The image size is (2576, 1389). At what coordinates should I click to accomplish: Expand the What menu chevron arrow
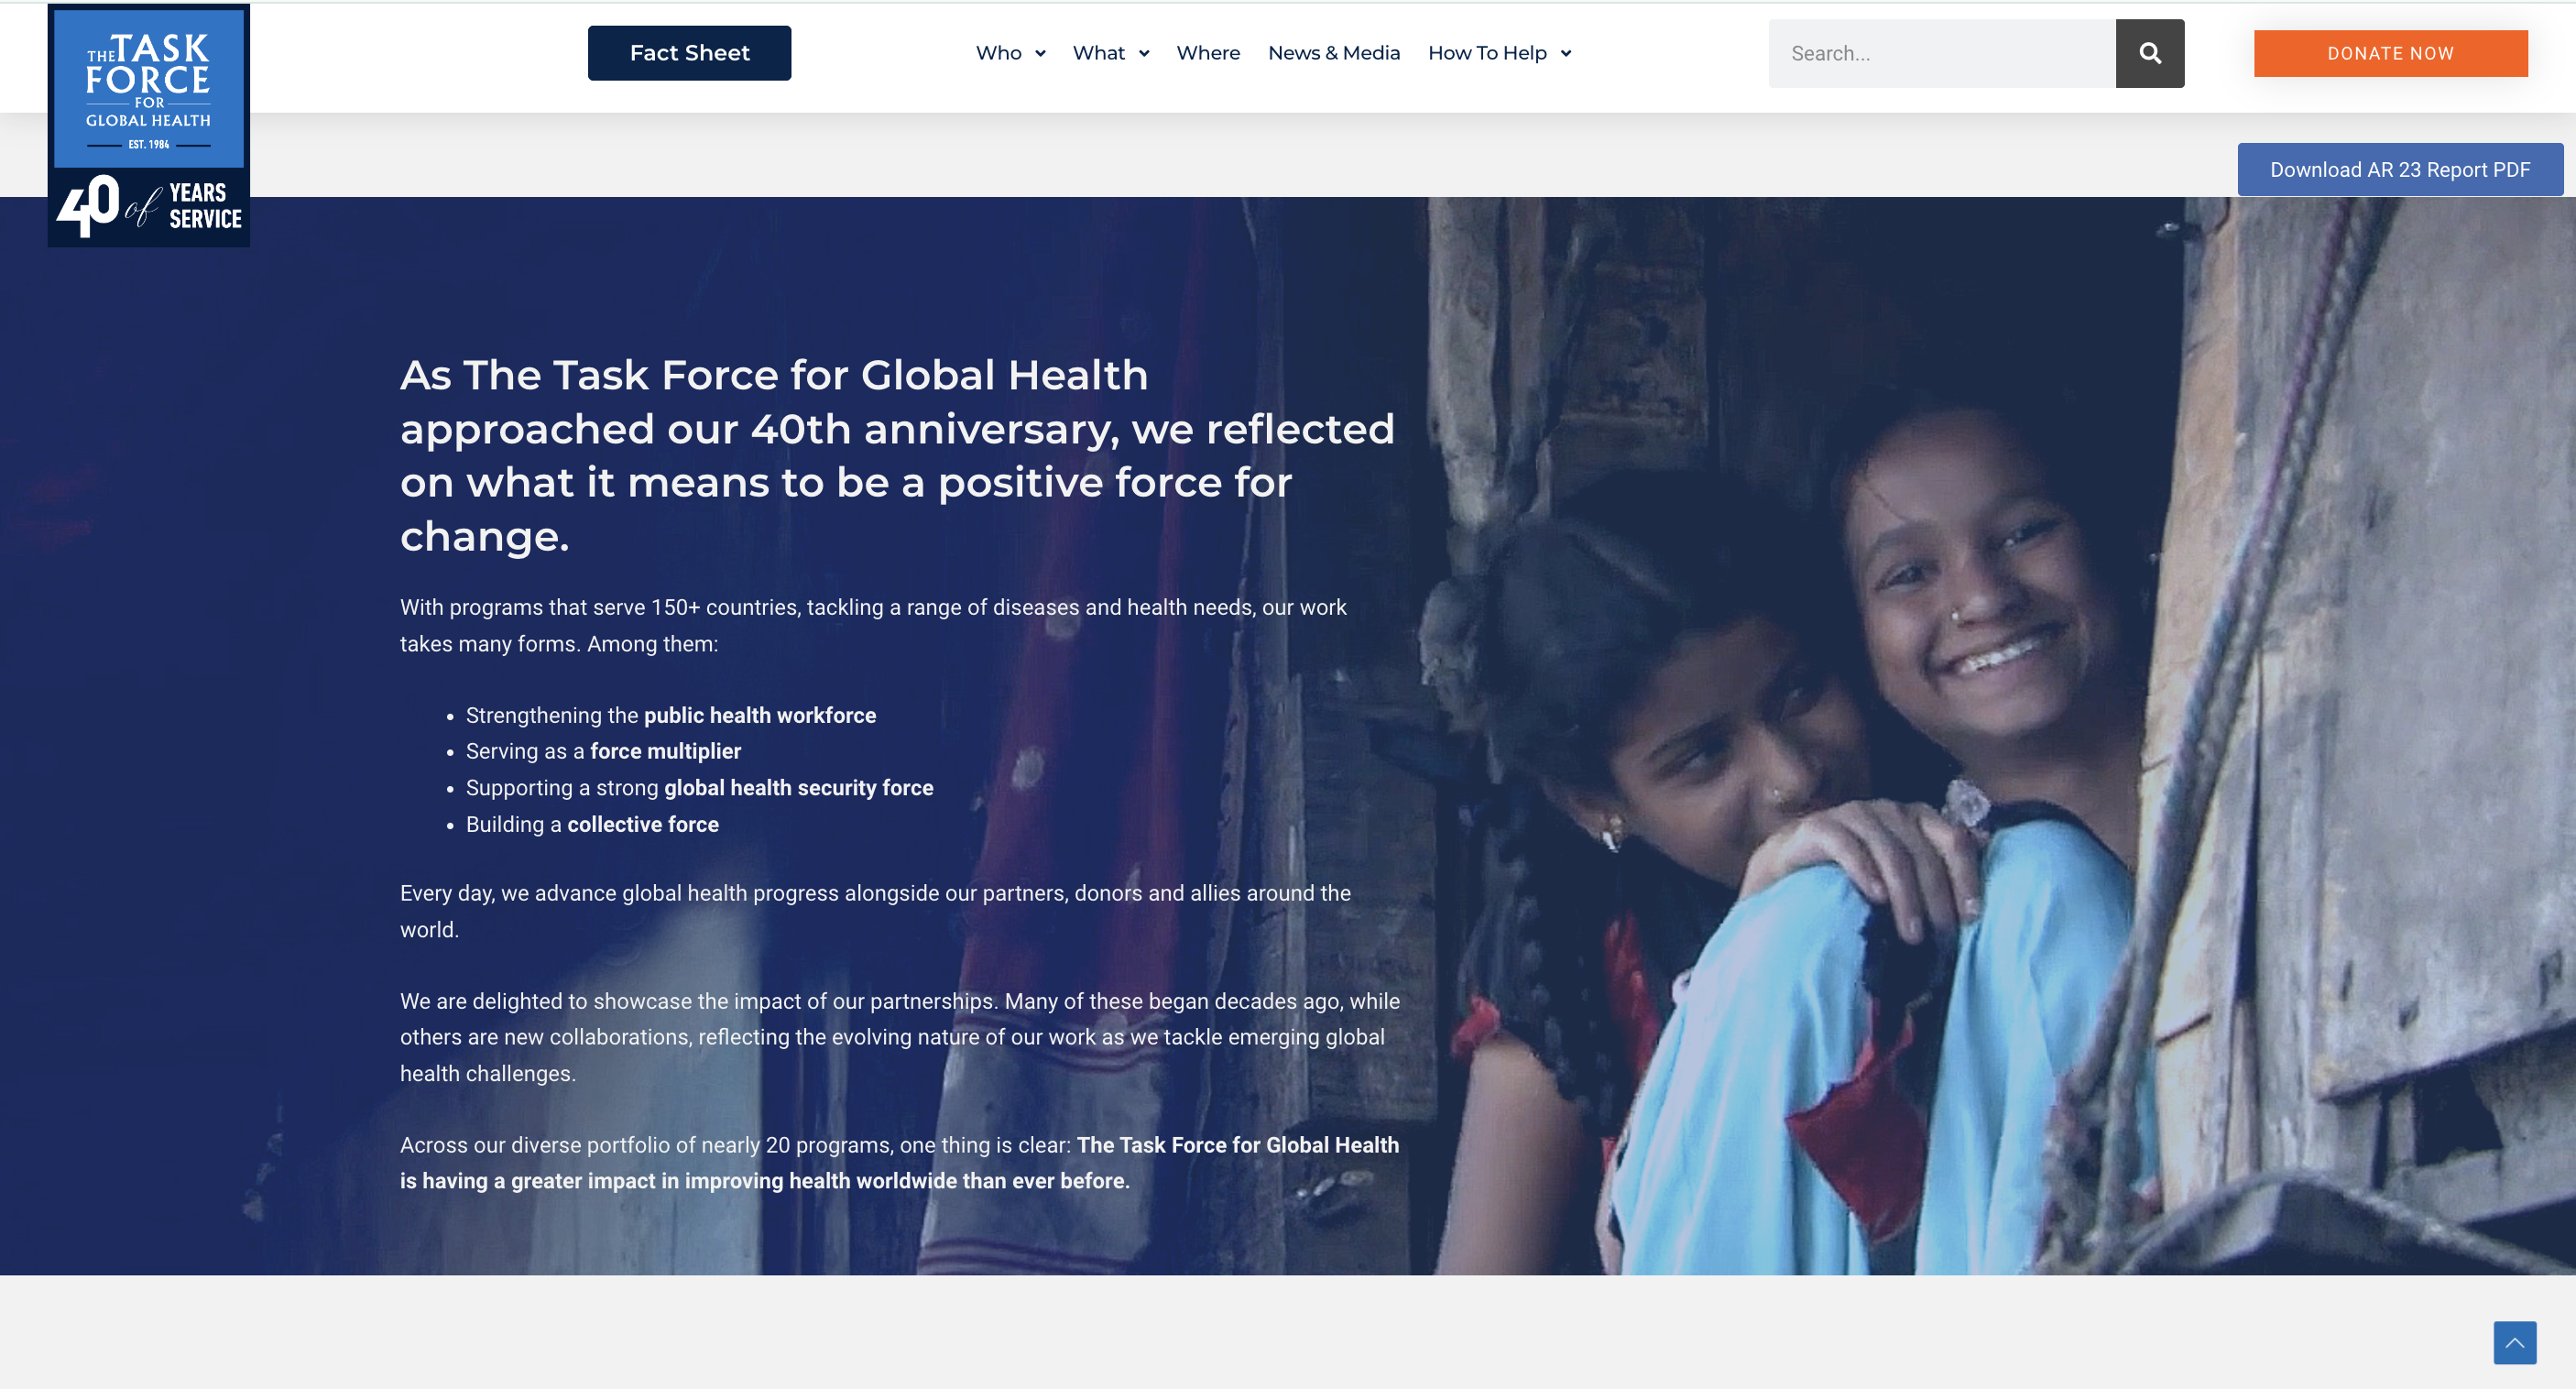pyautogui.click(x=1144, y=54)
